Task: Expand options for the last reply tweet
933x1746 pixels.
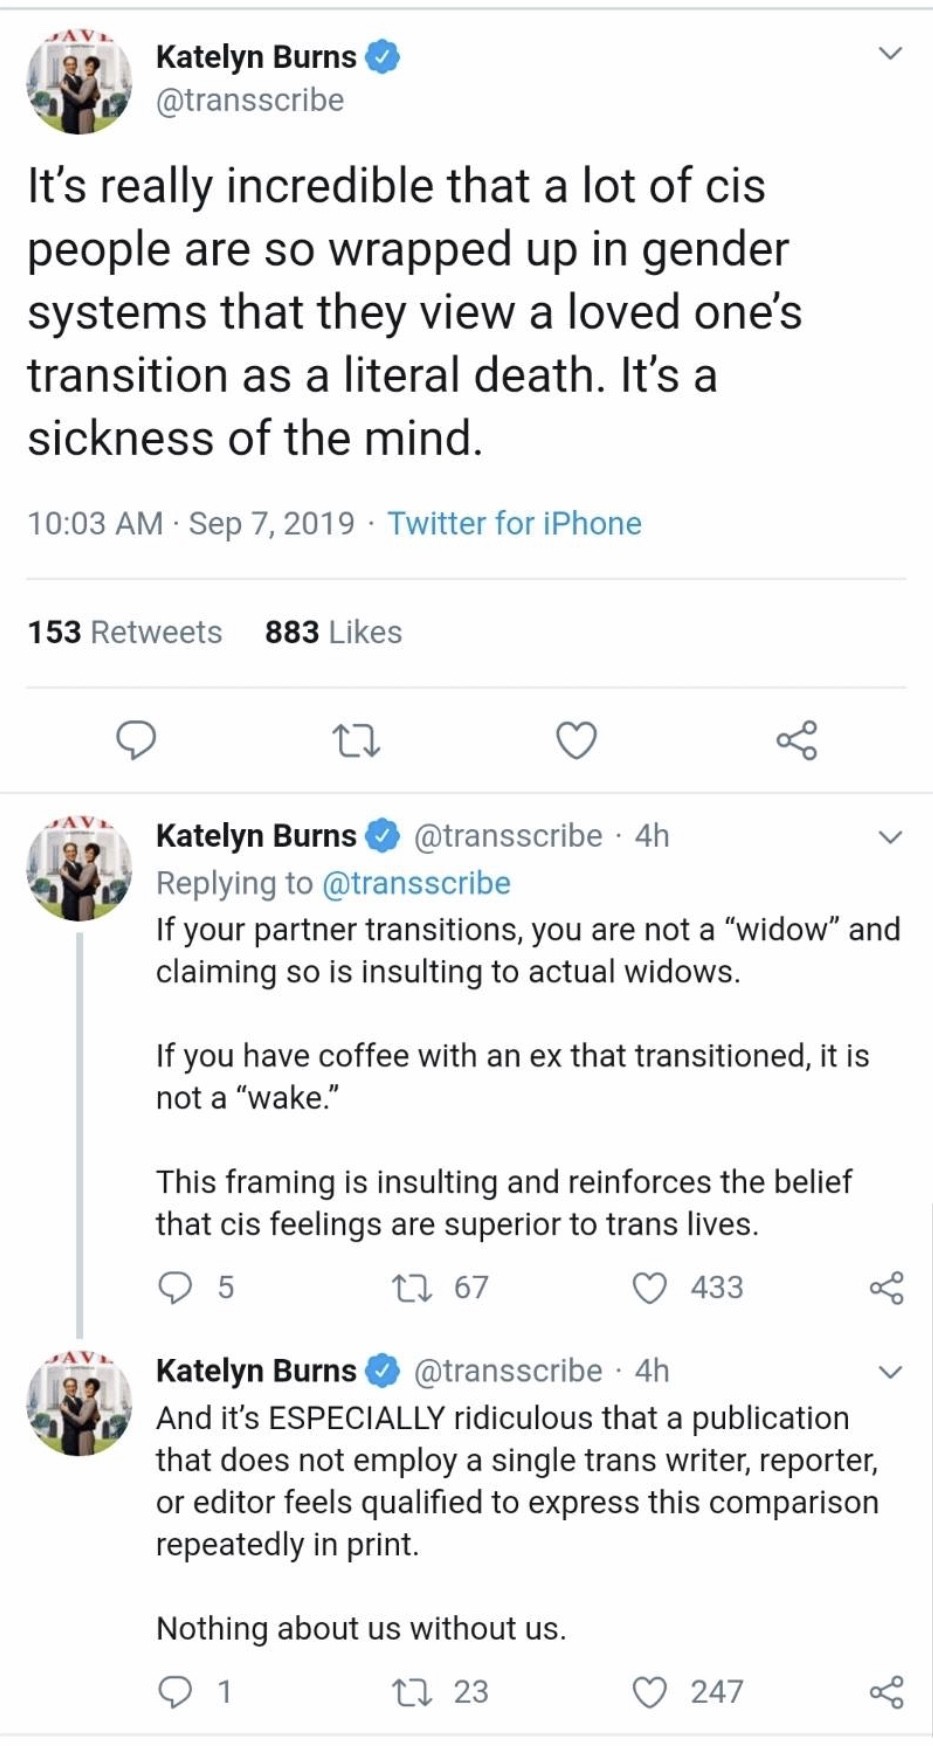Action: click(890, 1372)
